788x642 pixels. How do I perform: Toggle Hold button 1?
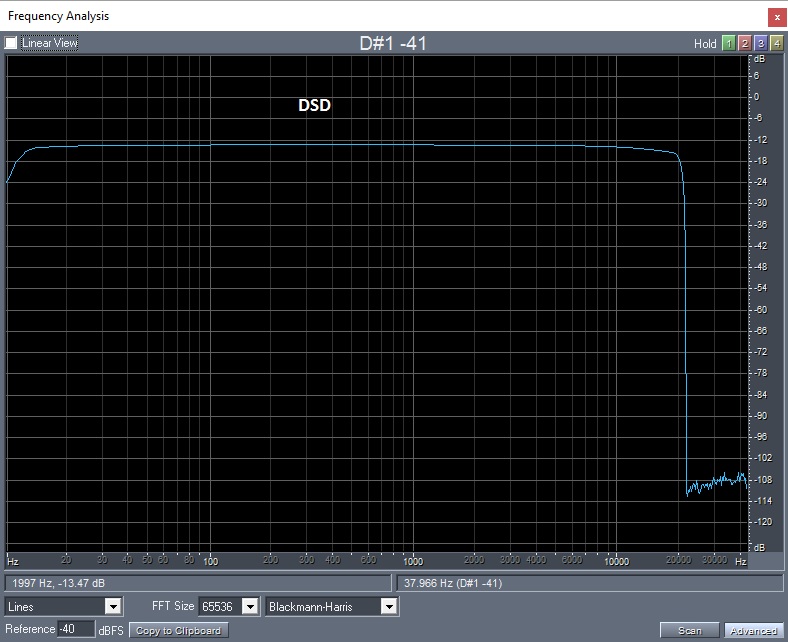[728, 43]
